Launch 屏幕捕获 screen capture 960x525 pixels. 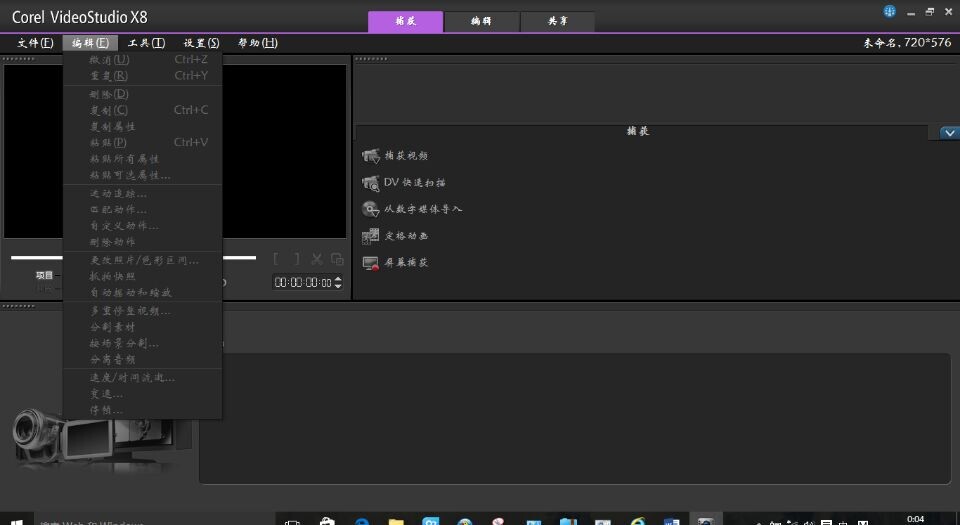coord(371,263)
